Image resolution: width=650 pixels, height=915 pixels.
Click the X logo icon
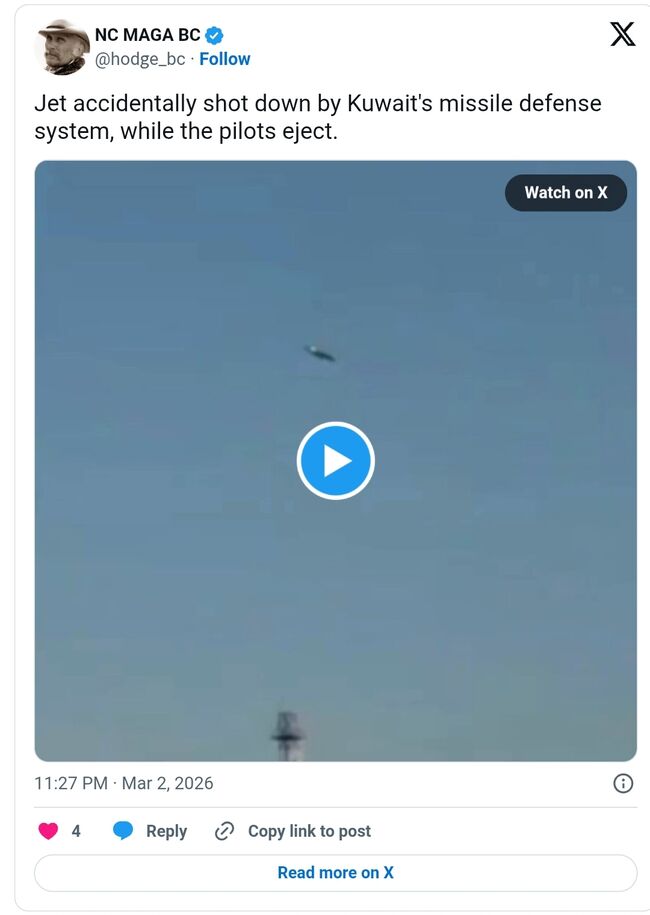pos(622,35)
